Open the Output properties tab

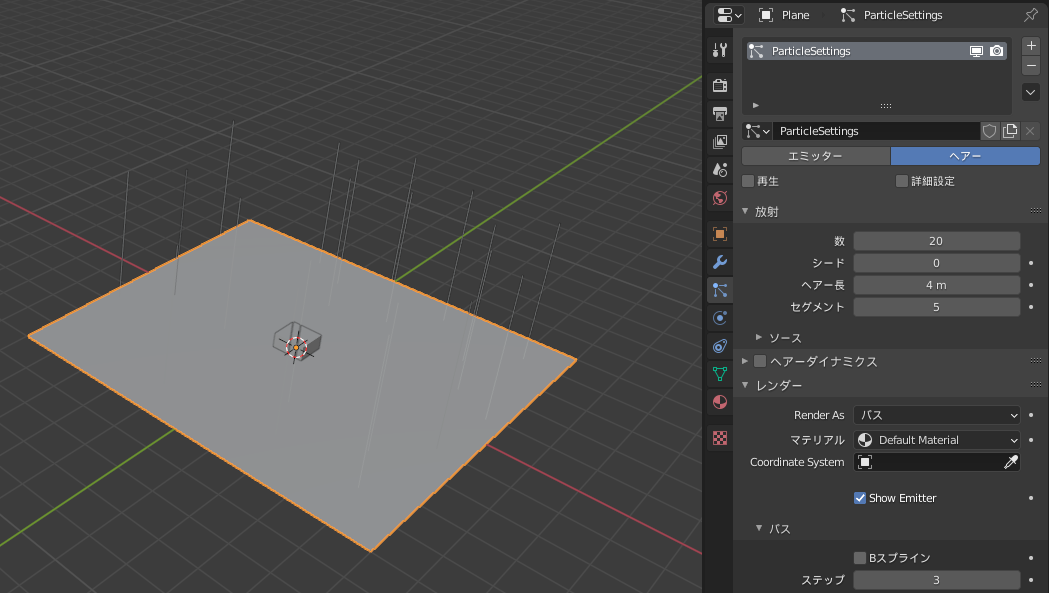(x=719, y=113)
